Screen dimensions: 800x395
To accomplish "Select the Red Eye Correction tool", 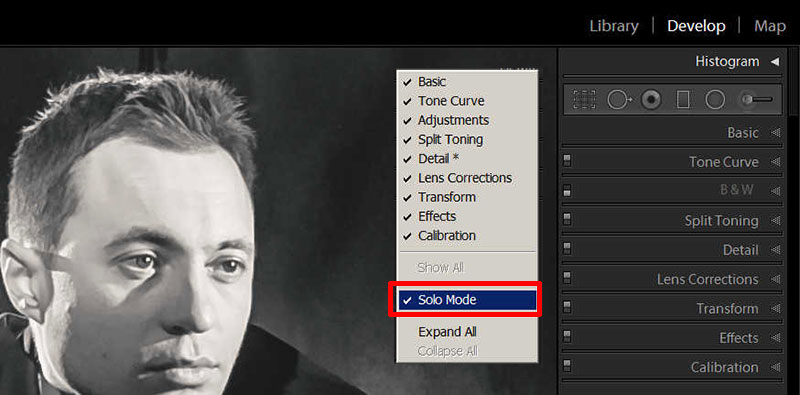I will pyautogui.click(x=651, y=99).
